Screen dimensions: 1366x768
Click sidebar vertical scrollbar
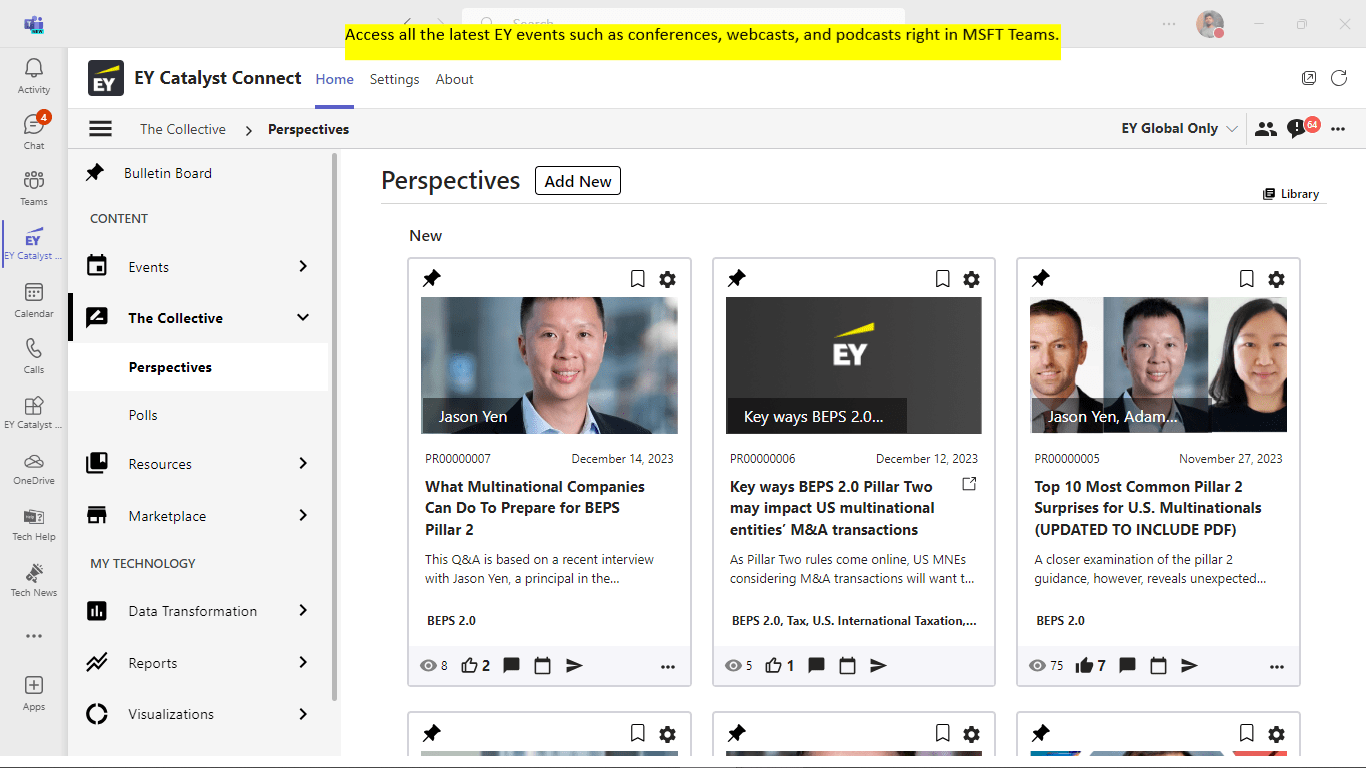click(x=335, y=427)
